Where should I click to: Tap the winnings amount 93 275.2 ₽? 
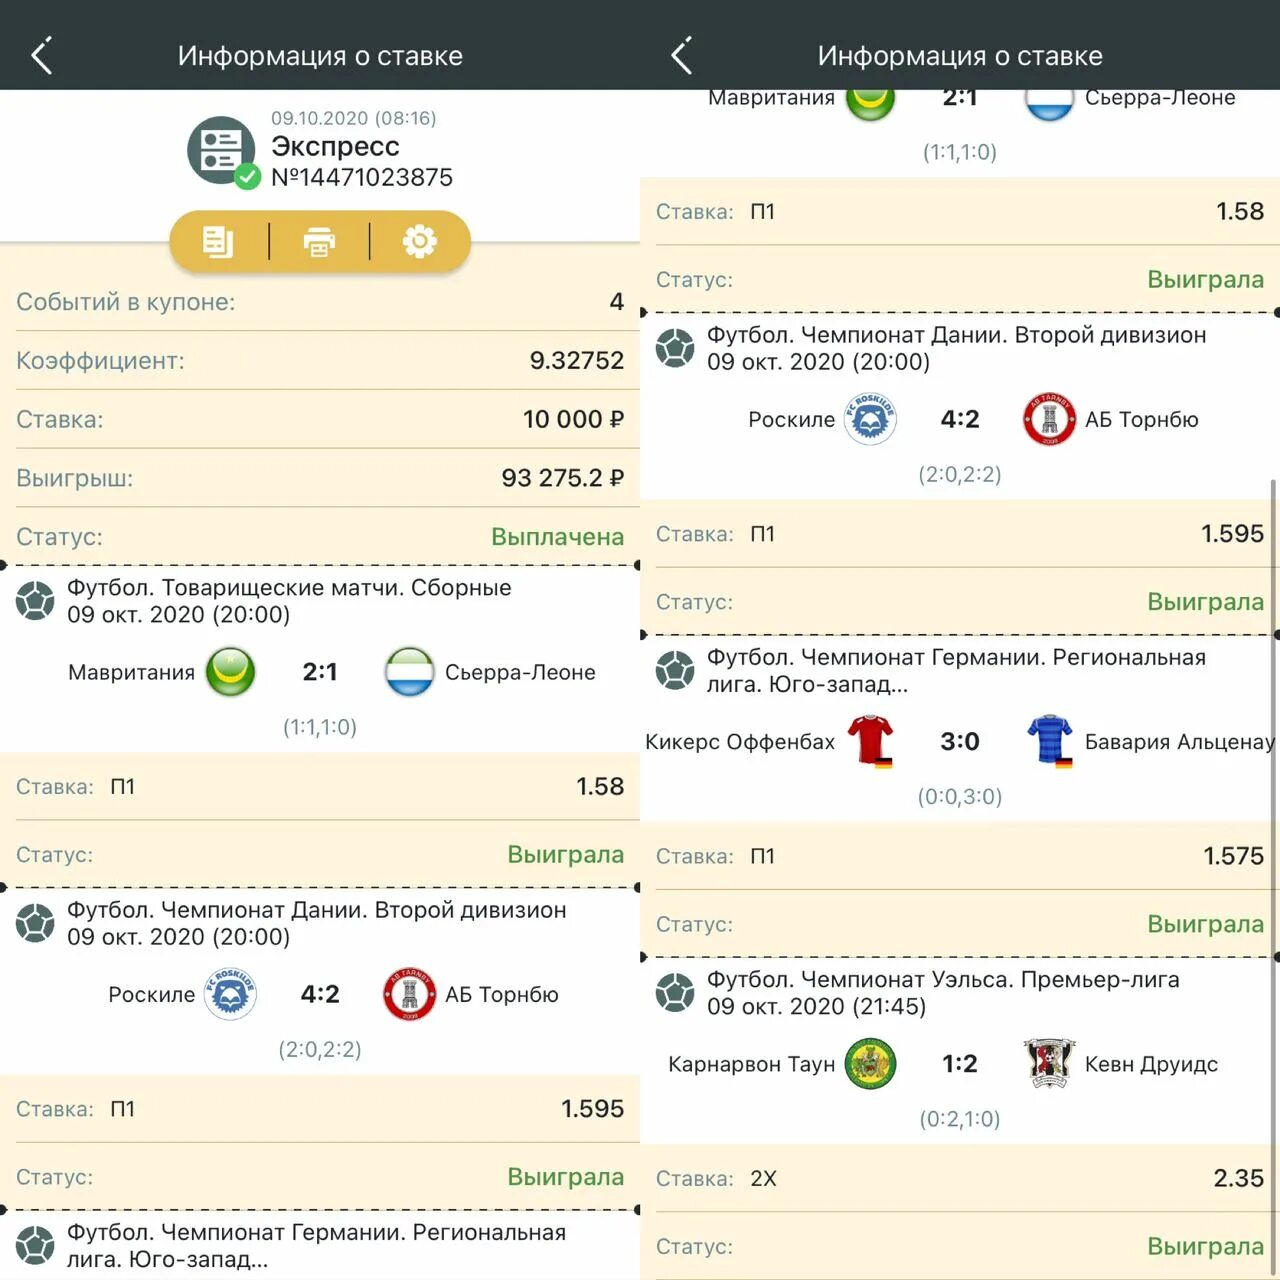(x=563, y=478)
